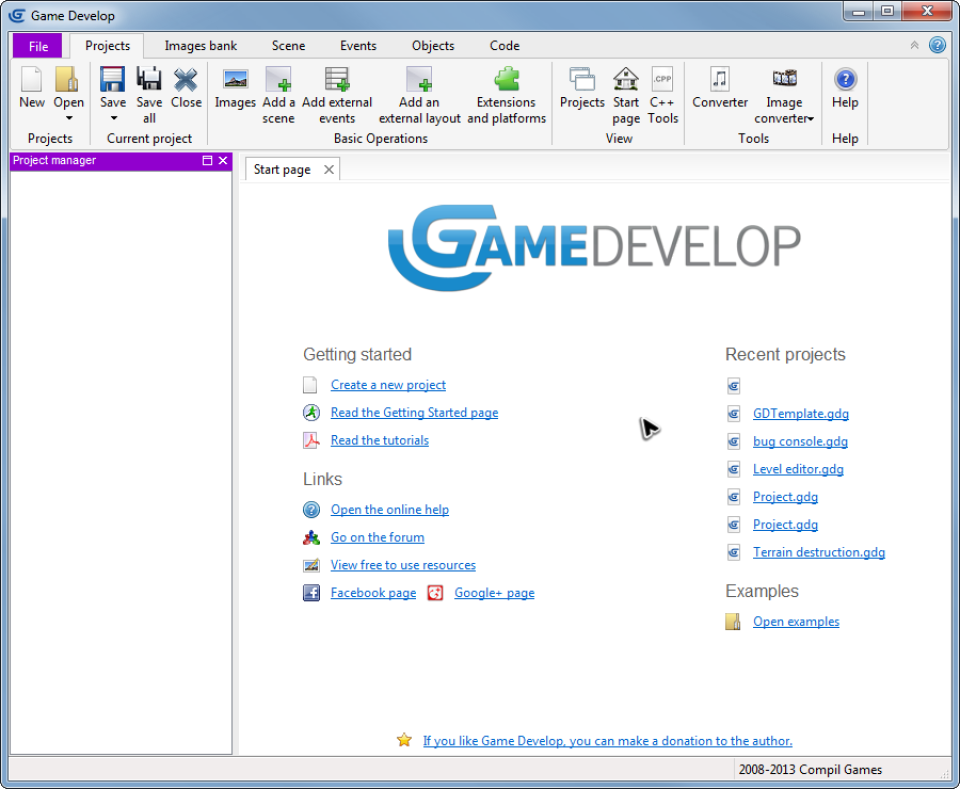Viewport: 960px width, 789px height.
Task: Add an external layout
Action: (419, 90)
